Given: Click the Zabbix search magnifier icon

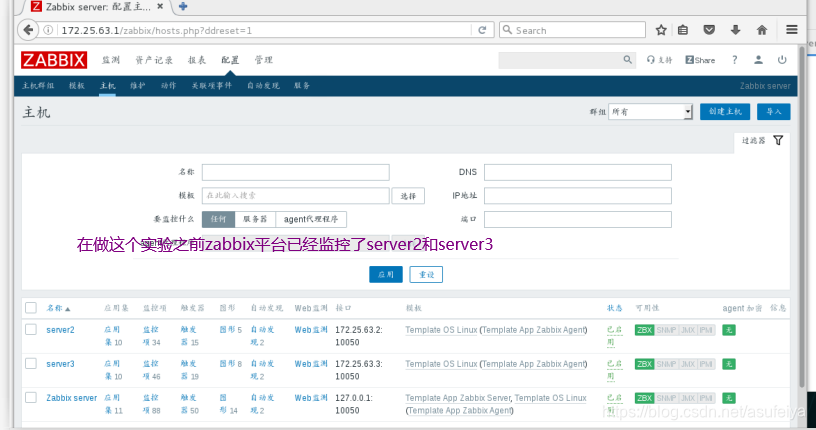Looking at the screenshot, I should pos(628,60).
